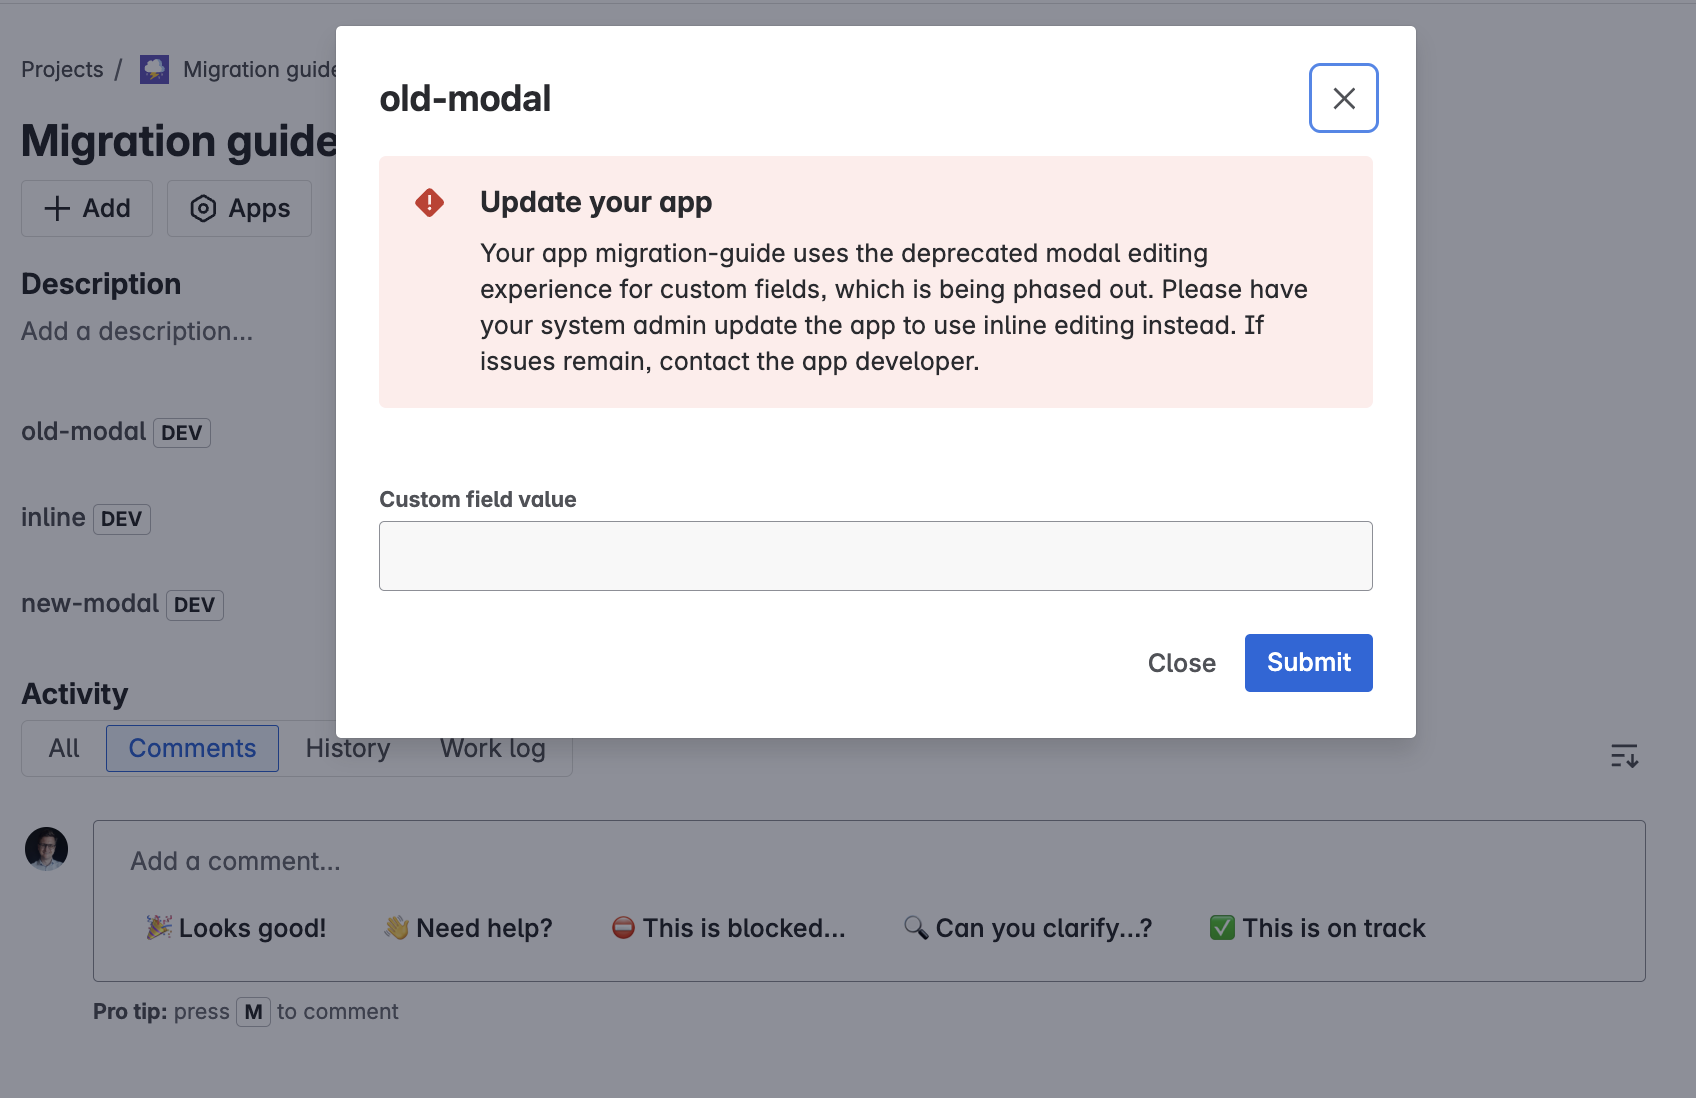This screenshot has height=1098, width=1696.
Task: Click the Migration guide project avatar icon
Action: coord(154,70)
